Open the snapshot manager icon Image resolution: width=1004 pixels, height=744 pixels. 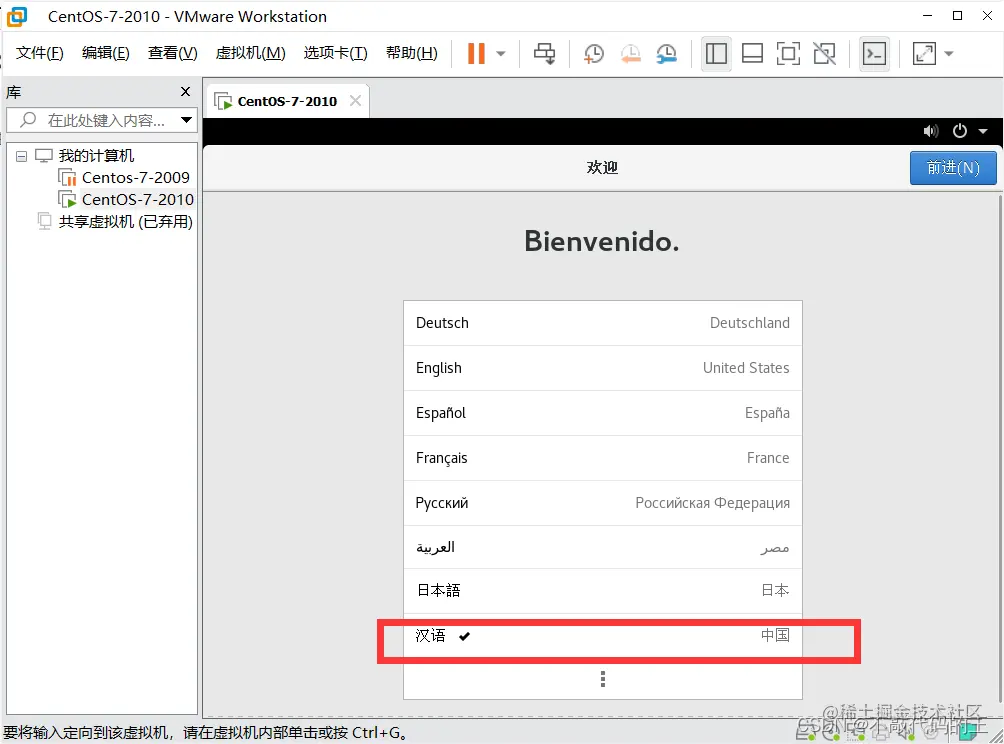point(667,54)
